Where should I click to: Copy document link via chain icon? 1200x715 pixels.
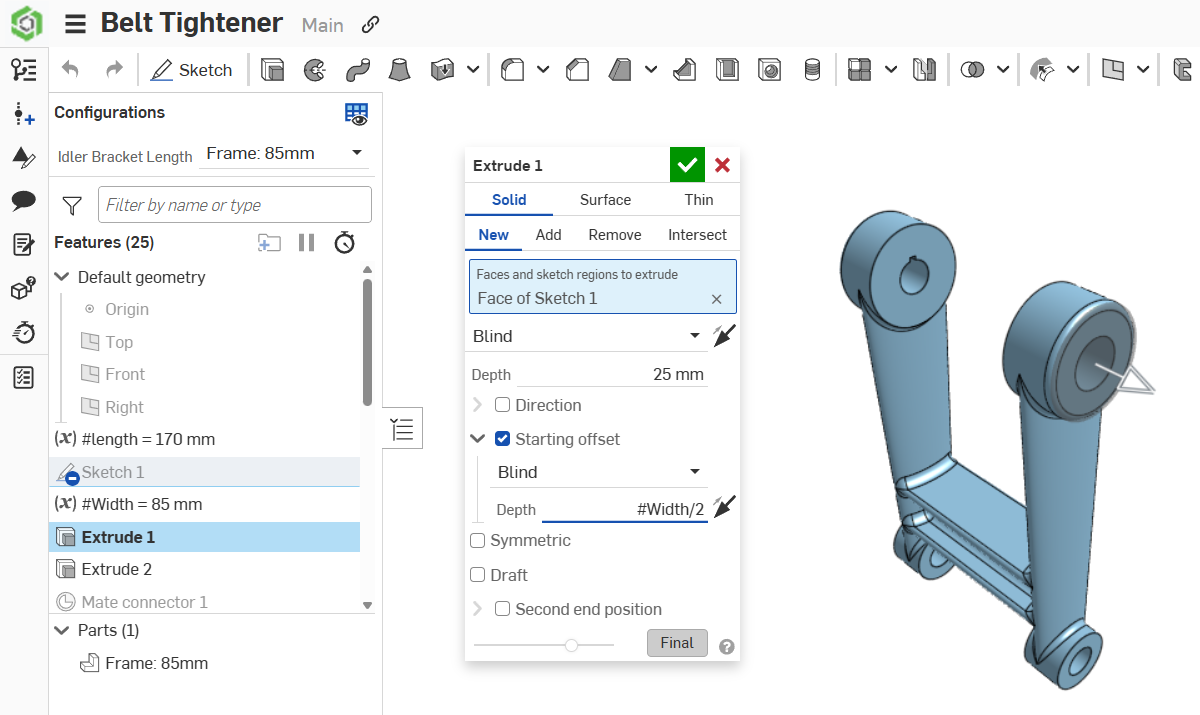tap(371, 25)
